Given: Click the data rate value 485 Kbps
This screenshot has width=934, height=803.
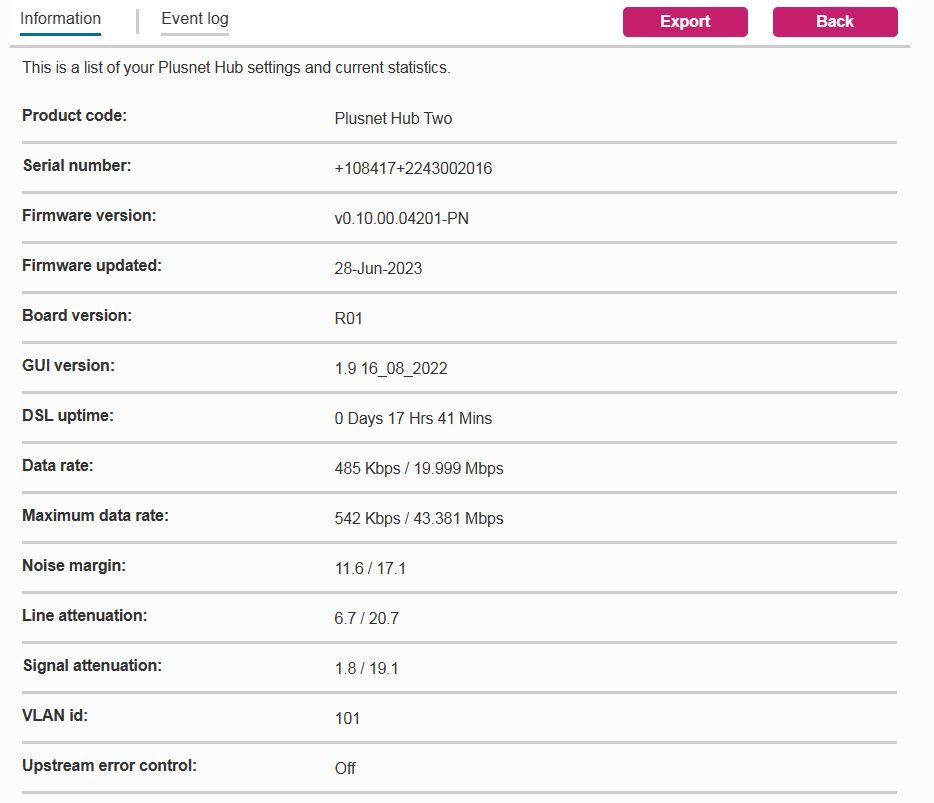Looking at the screenshot, I should tap(367, 468).
